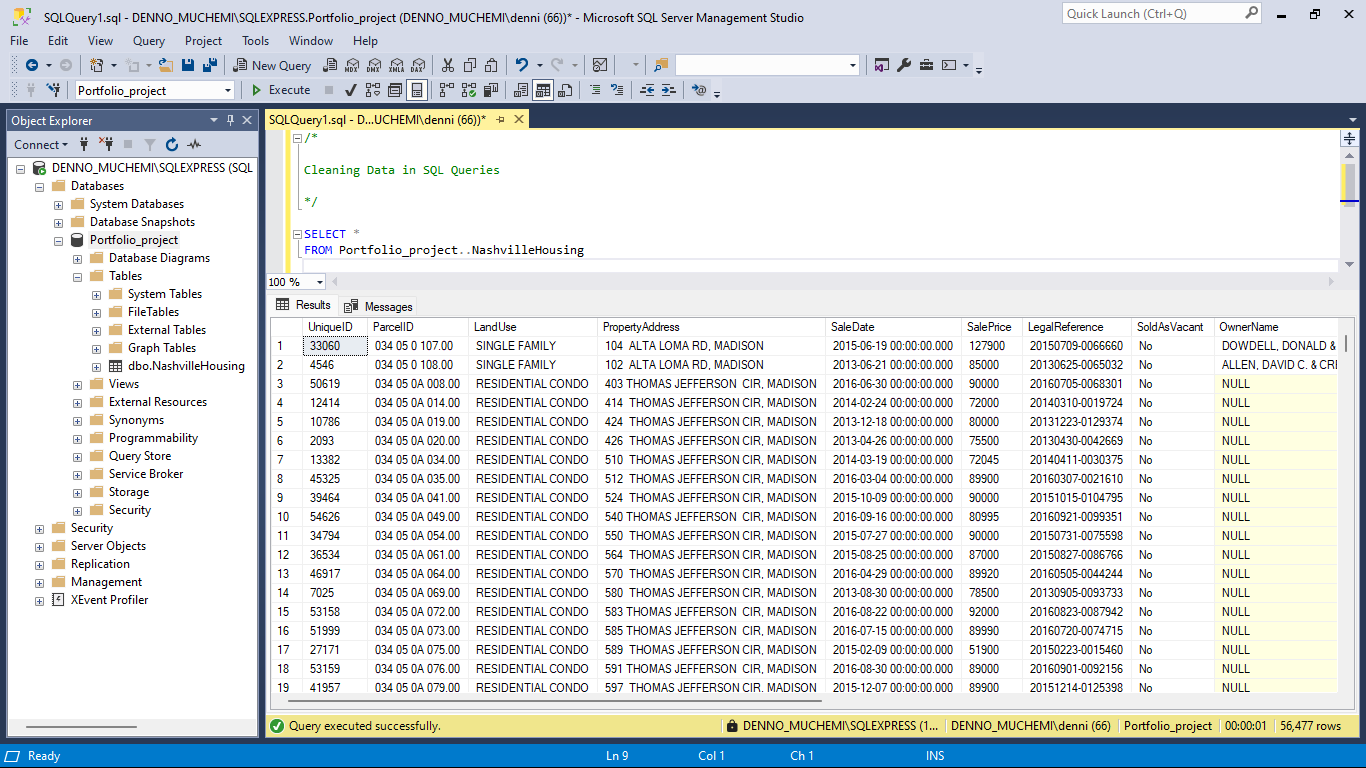Viewport: 1366px width, 768px height.
Task: Click the Database Engine Query icon
Action: point(329,65)
